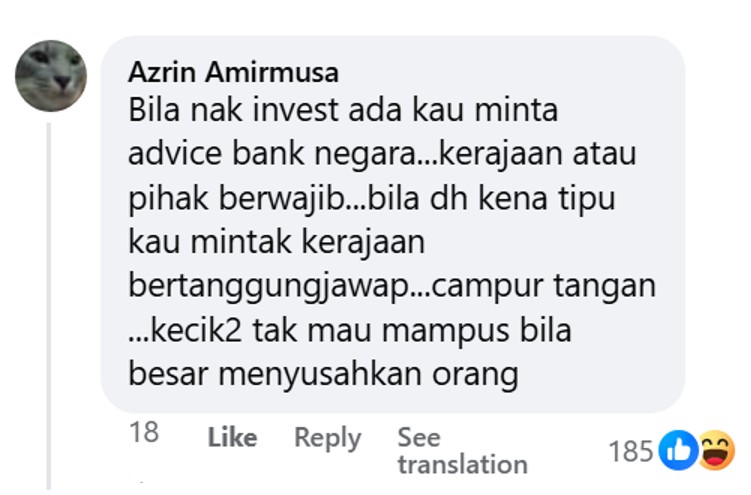
Task: Reply to this comment
Action: point(328,438)
